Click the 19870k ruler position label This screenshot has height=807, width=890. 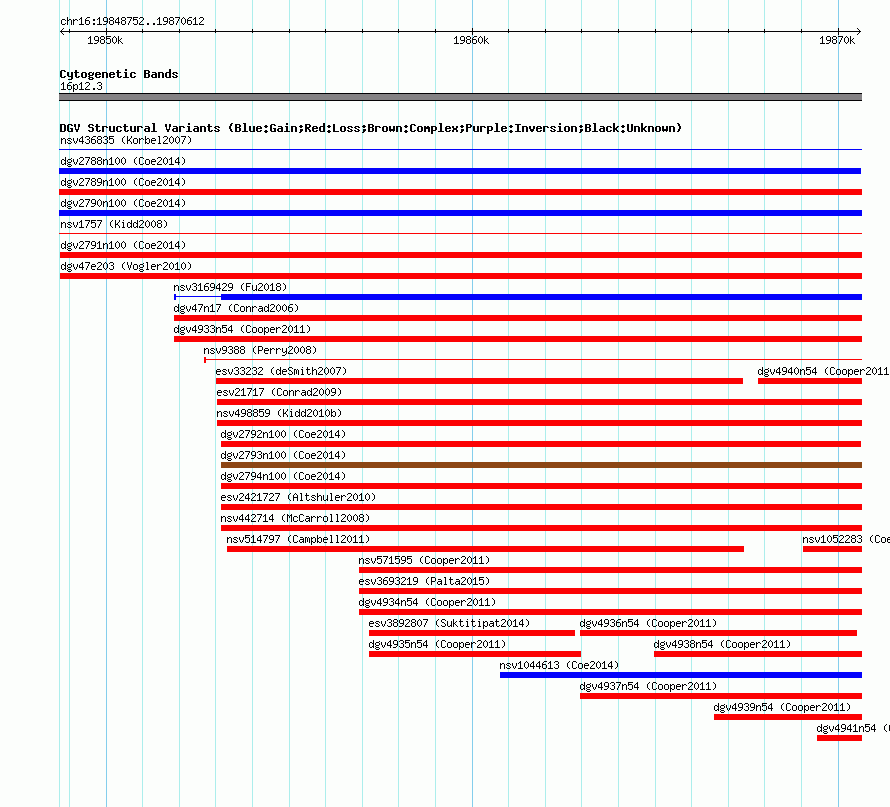coord(837,40)
